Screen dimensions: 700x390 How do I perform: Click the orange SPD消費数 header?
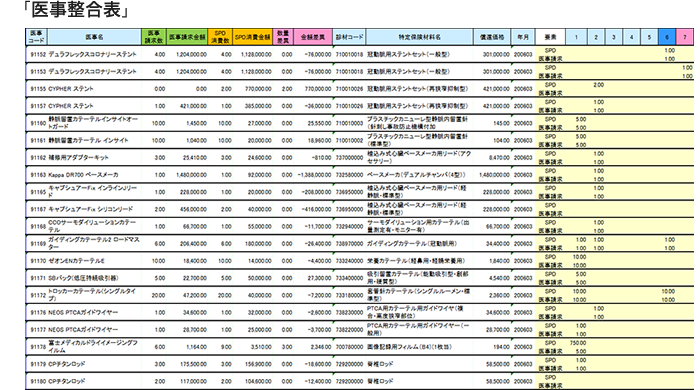click(x=220, y=37)
